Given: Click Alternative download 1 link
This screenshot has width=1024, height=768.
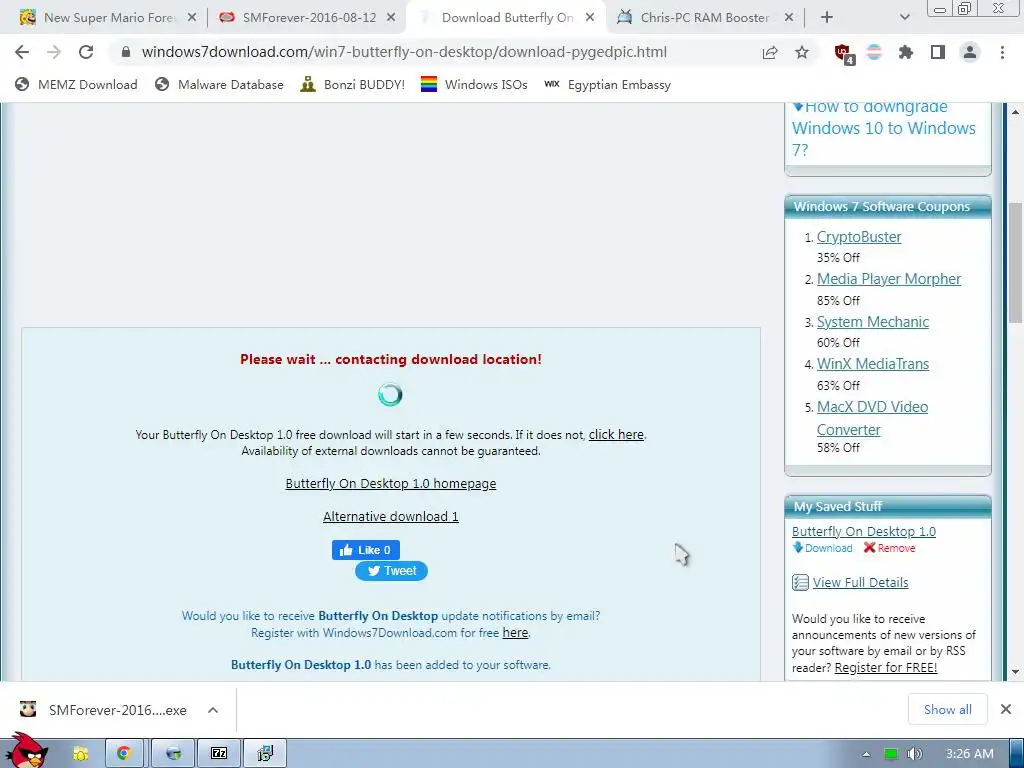Looking at the screenshot, I should click(391, 517).
